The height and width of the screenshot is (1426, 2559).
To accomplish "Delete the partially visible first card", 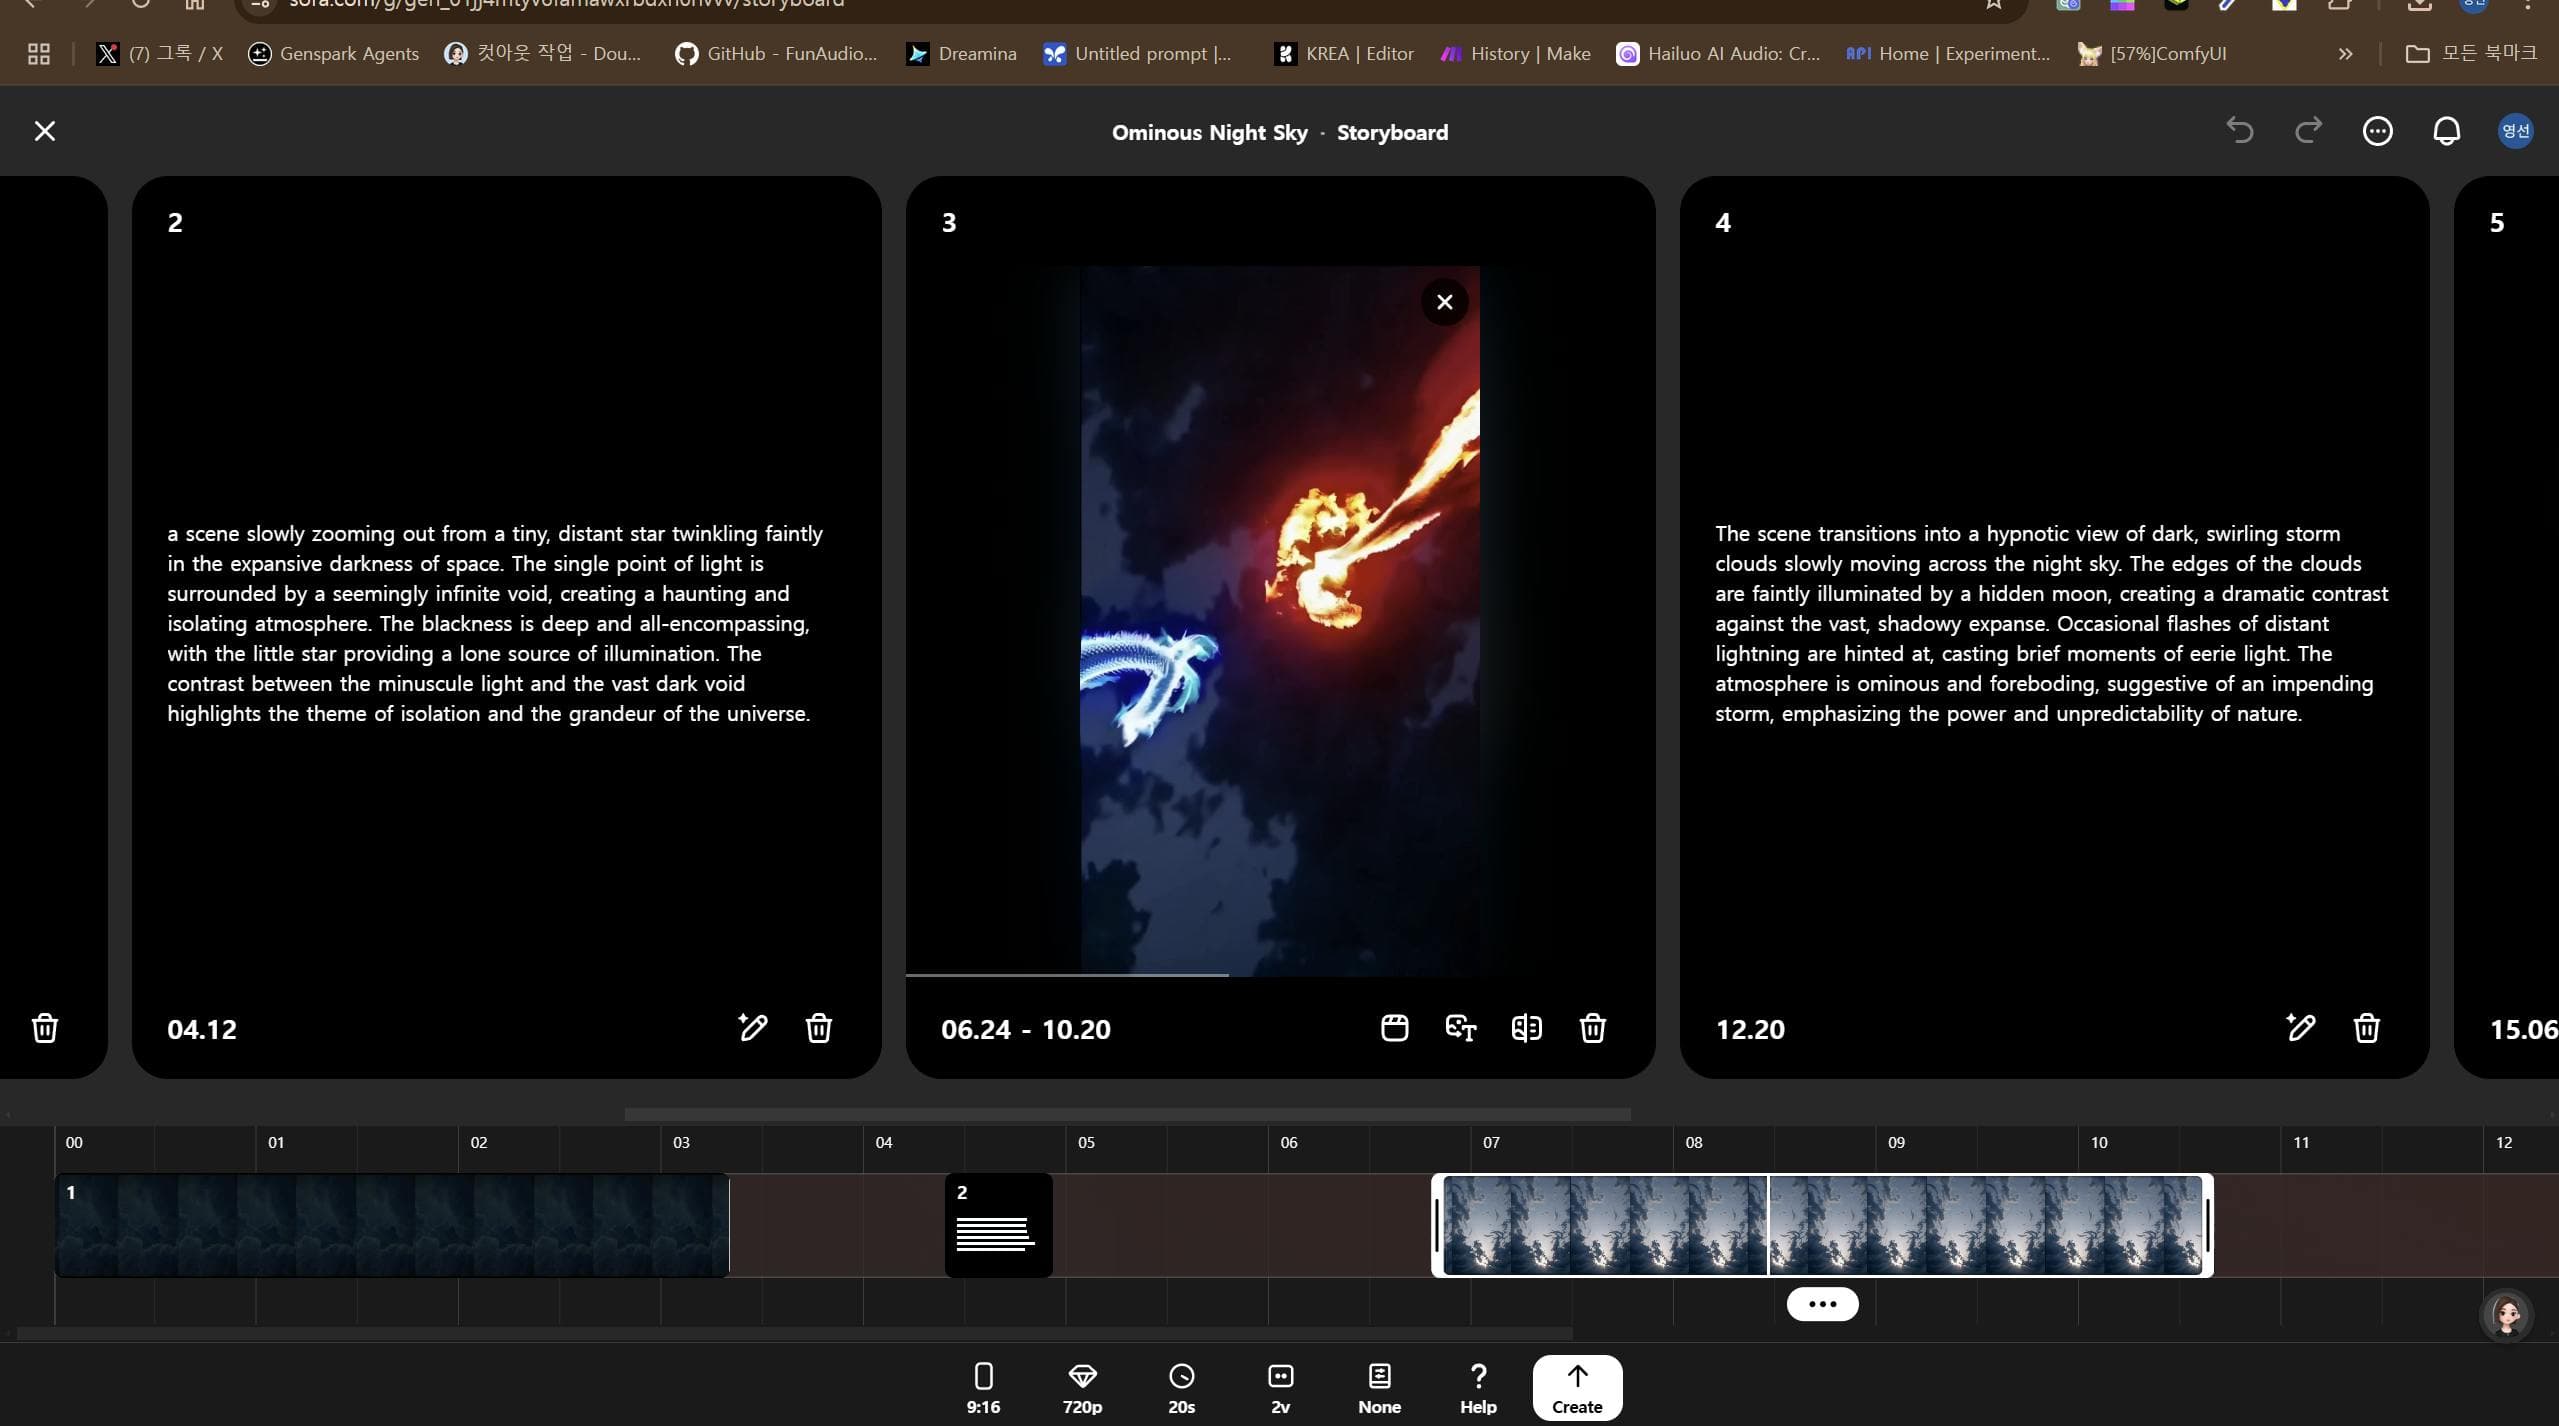I will (x=44, y=1027).
